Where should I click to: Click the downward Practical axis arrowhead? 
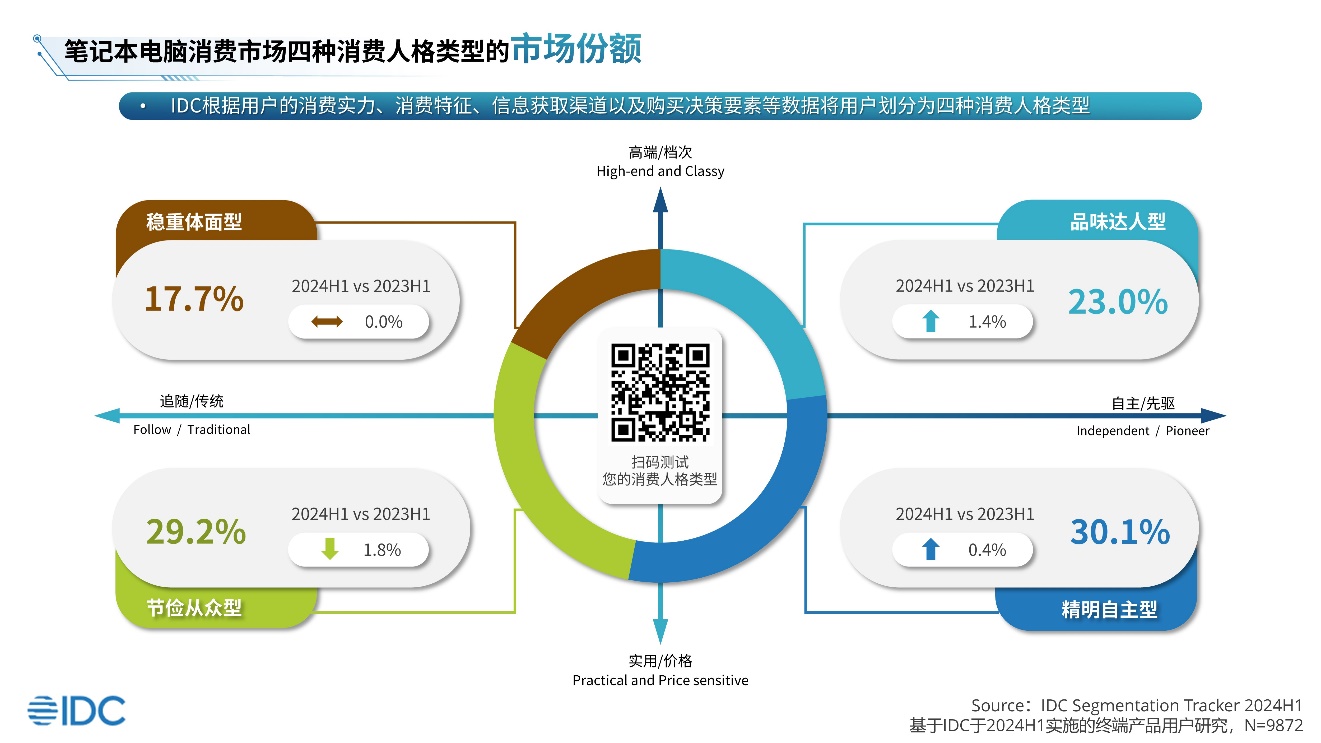(660, 632)
